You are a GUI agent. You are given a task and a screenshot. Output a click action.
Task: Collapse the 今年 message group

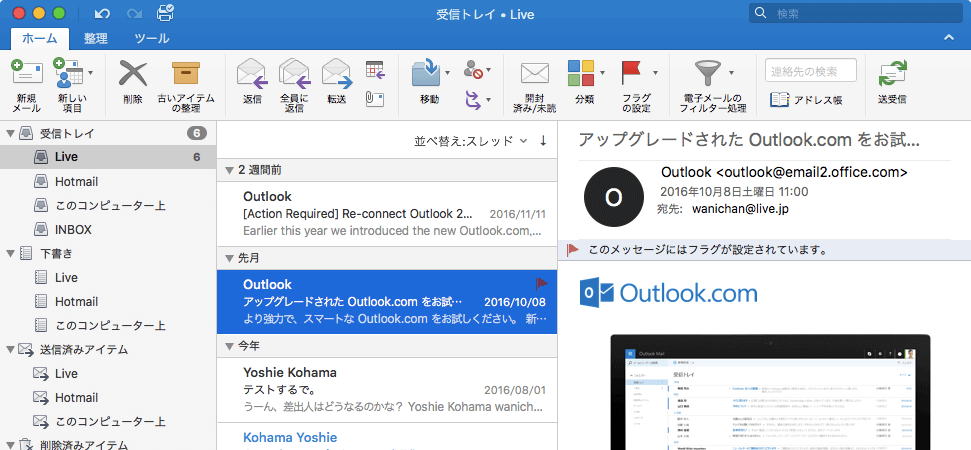(x=230, y=347)
